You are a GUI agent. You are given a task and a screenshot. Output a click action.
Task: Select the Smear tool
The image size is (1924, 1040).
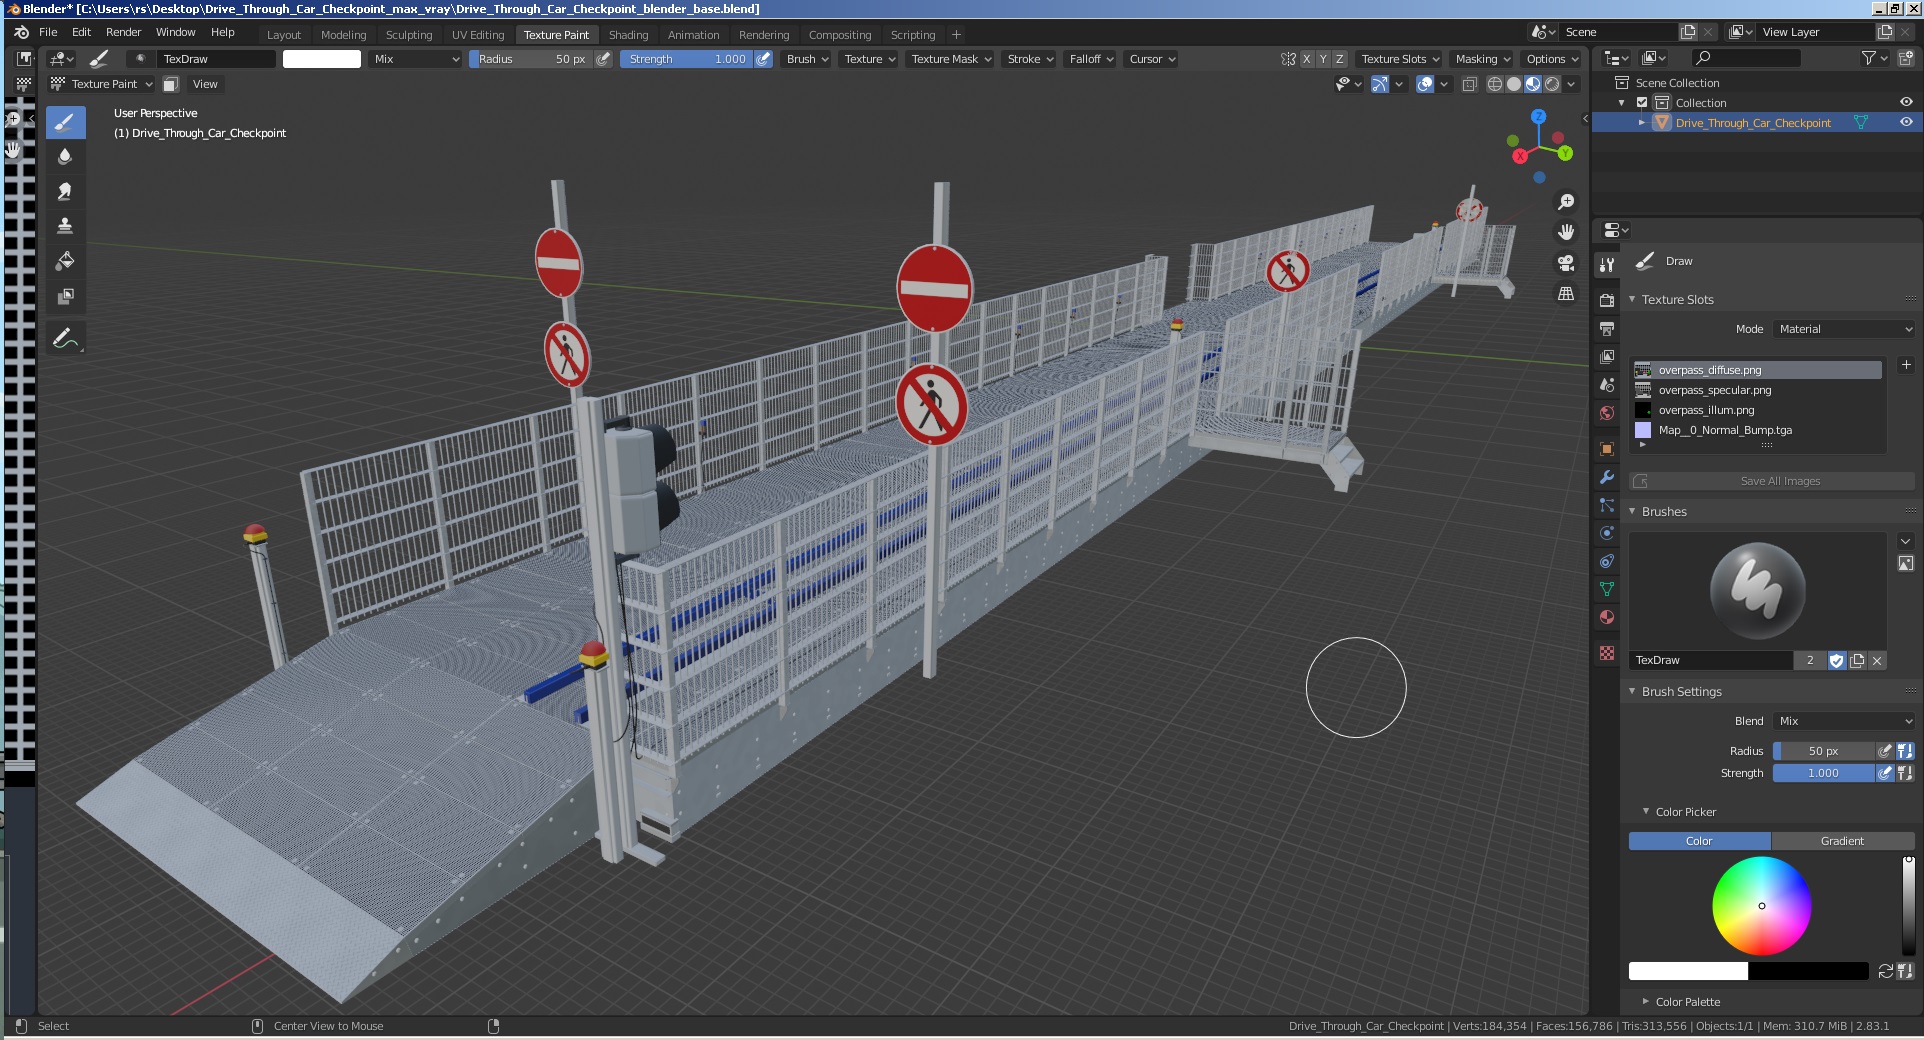tap(65, 191)
